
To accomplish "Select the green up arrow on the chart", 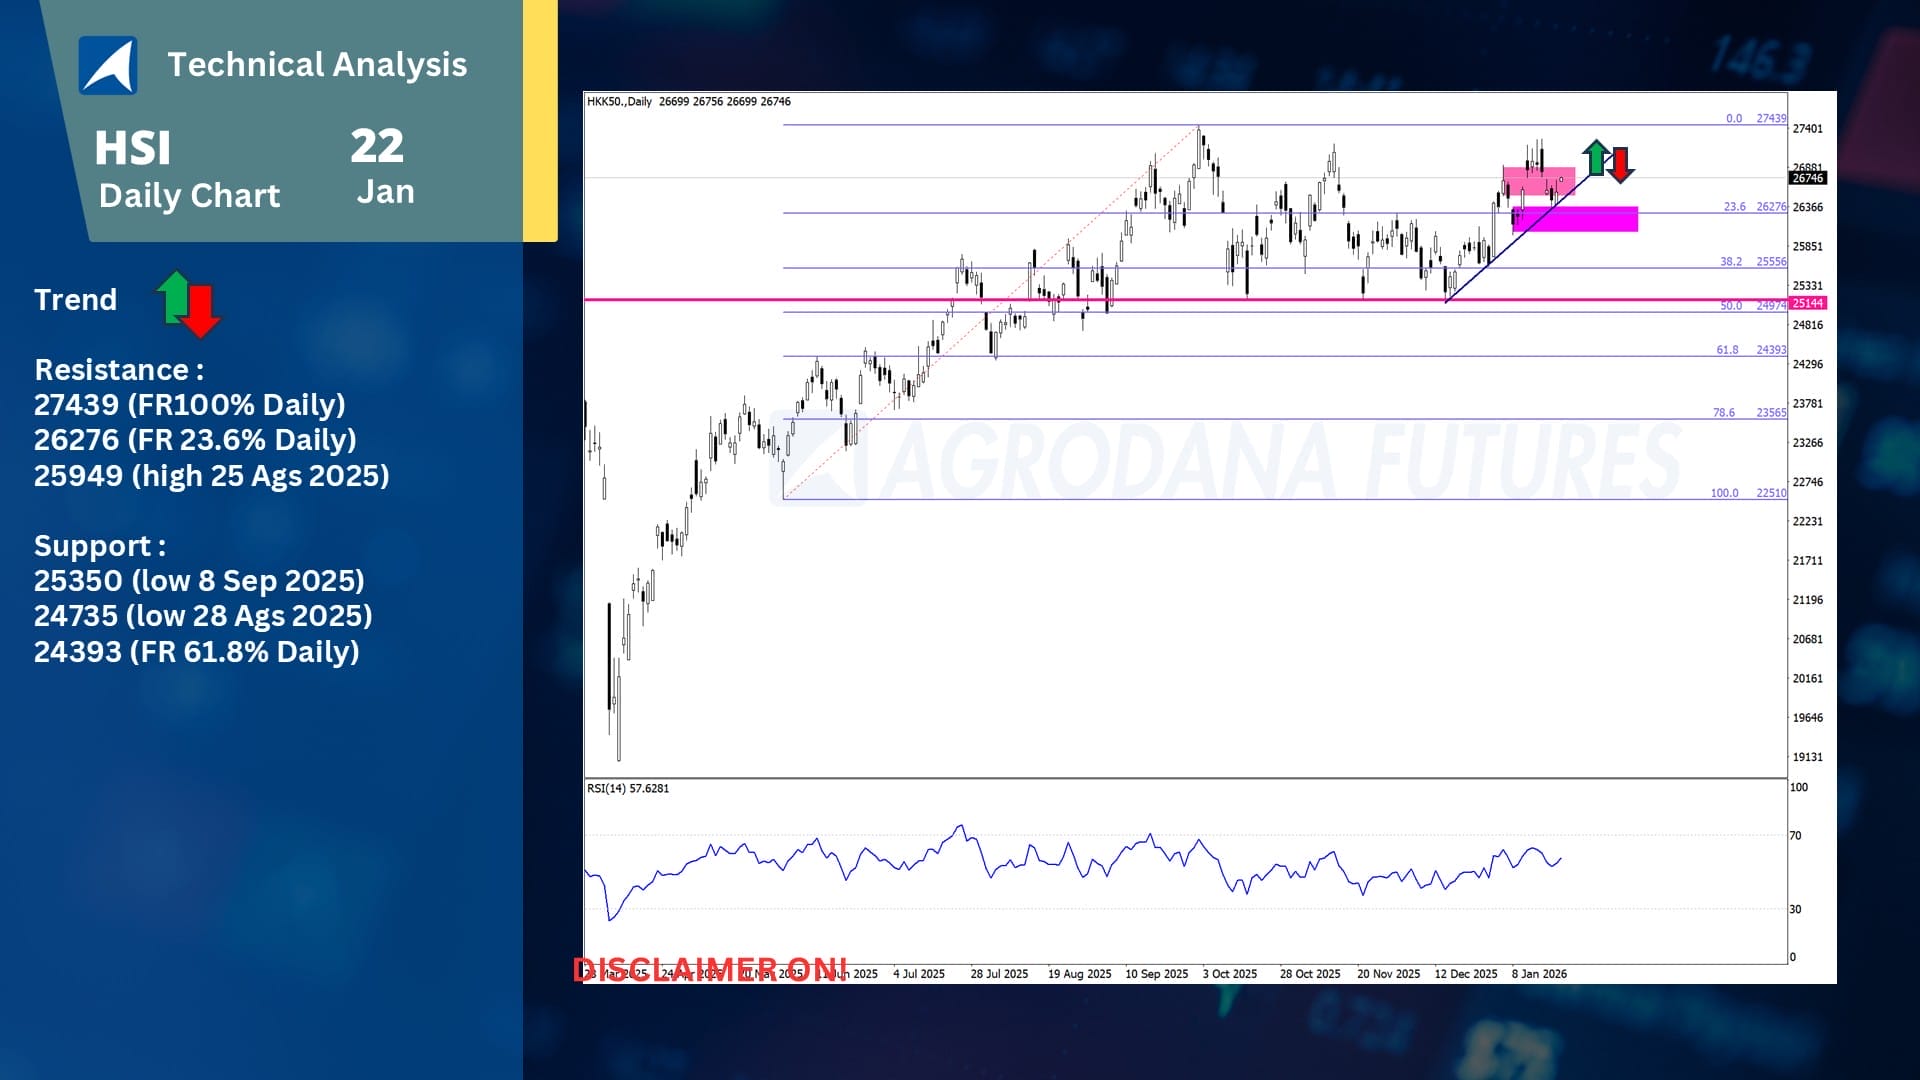I will click(x=1596, y=156).
